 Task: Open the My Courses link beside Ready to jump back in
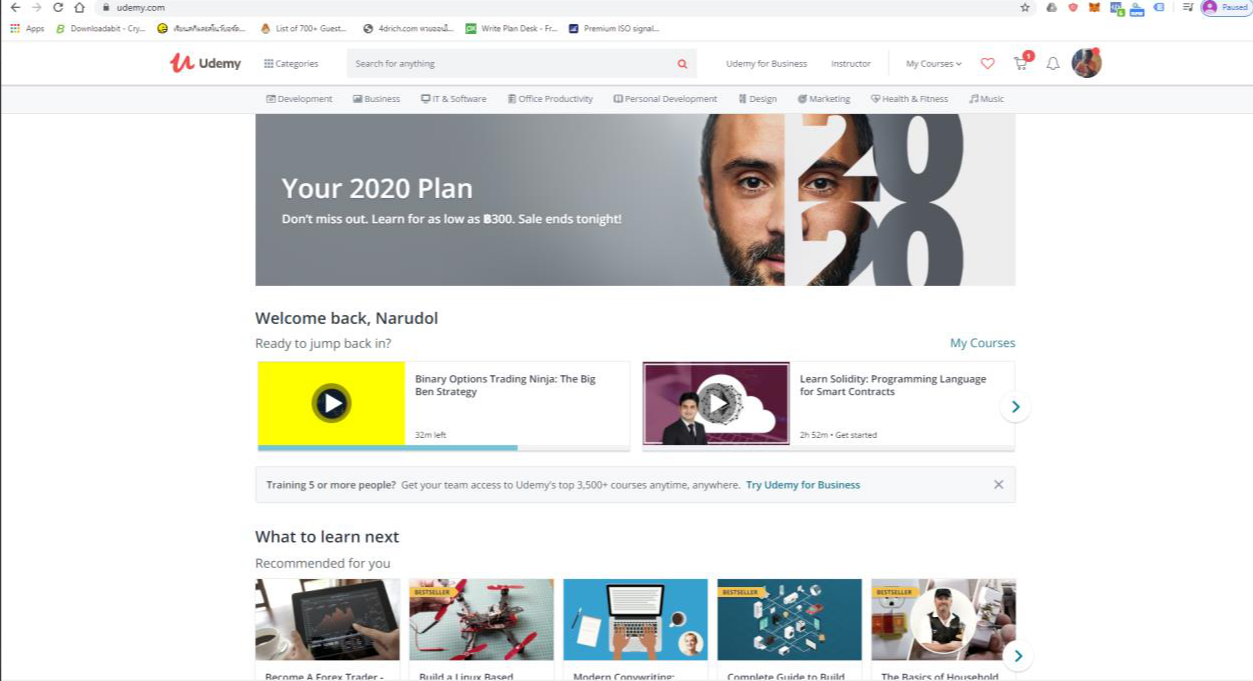(982, 343)
